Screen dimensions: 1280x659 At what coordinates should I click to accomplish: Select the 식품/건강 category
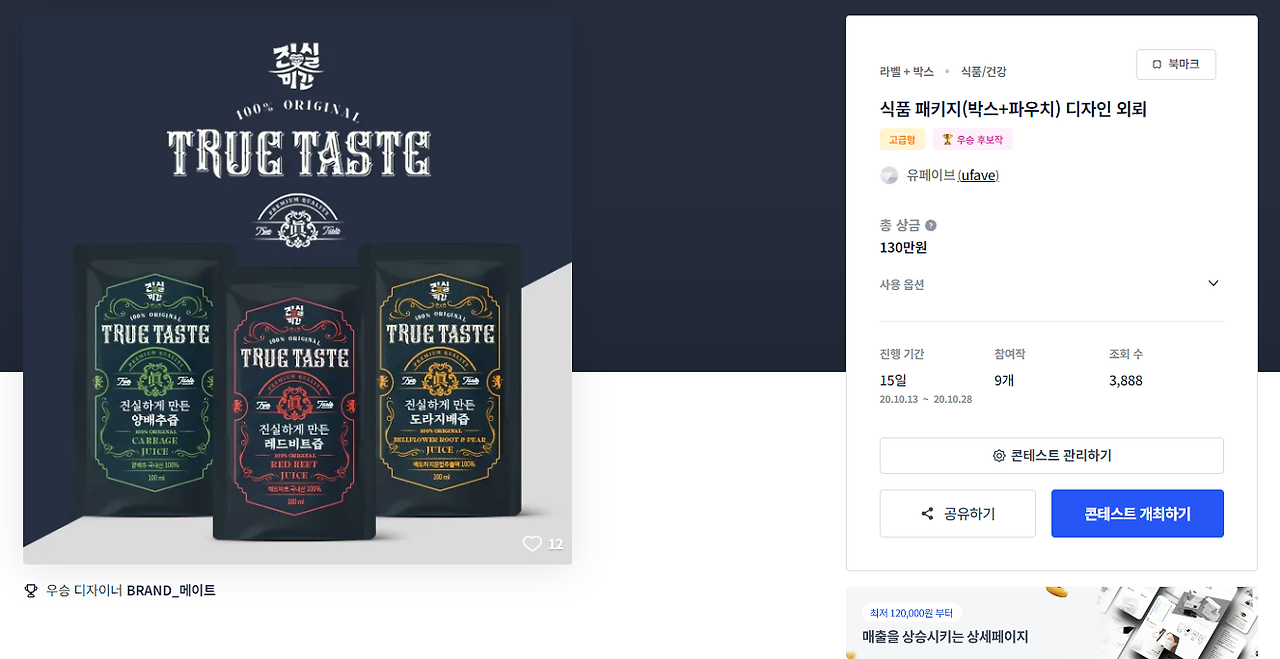click(984, 72)
